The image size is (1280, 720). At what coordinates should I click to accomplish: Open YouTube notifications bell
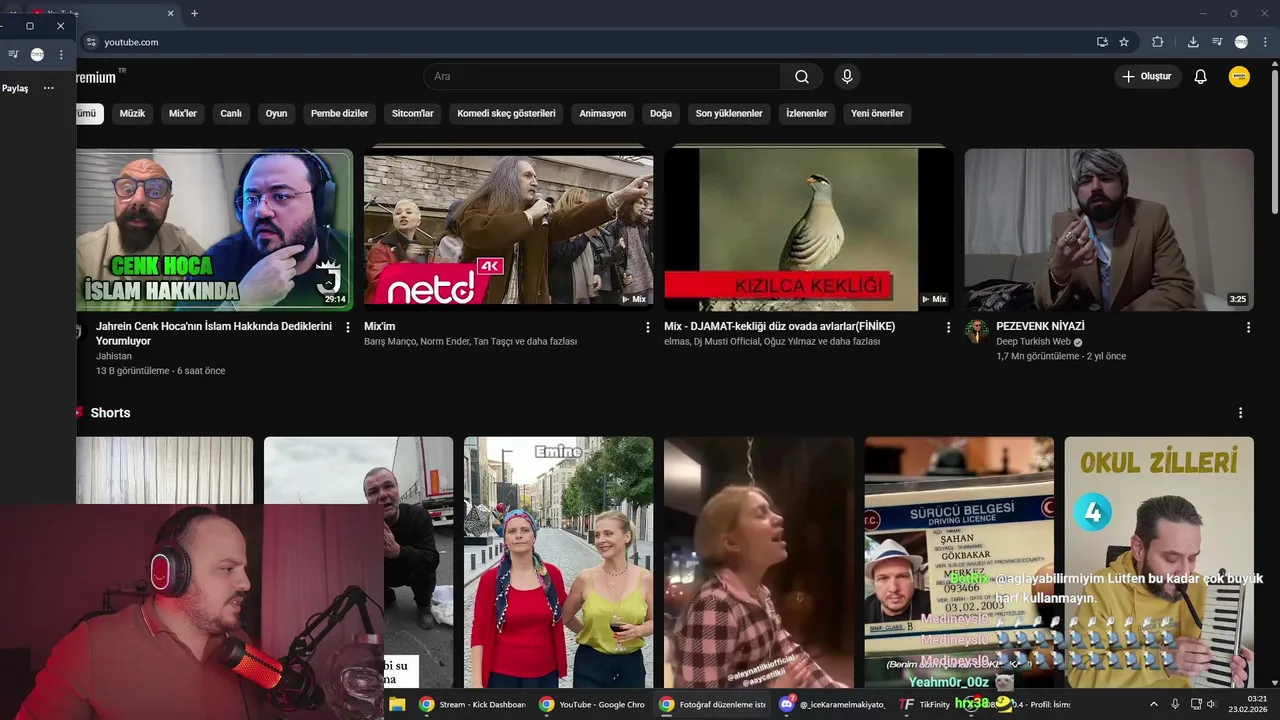click(1200, 77)
